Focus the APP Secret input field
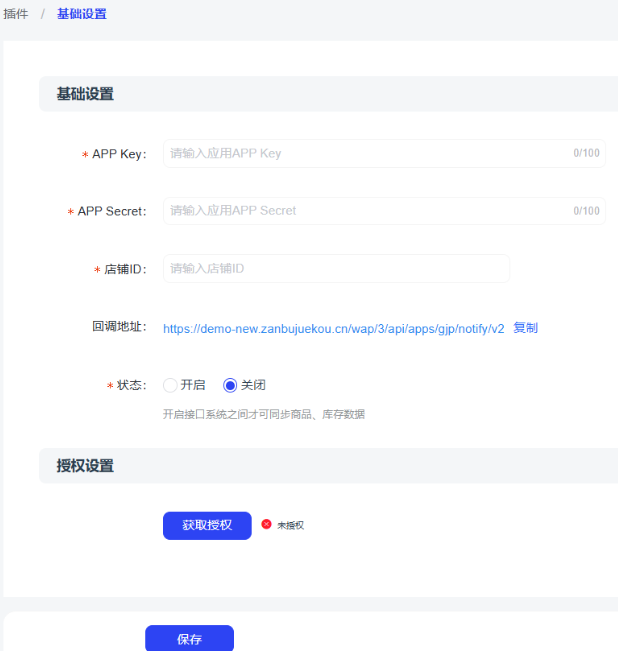The width and height of the screenshot is (618, 651). point(365,211)
